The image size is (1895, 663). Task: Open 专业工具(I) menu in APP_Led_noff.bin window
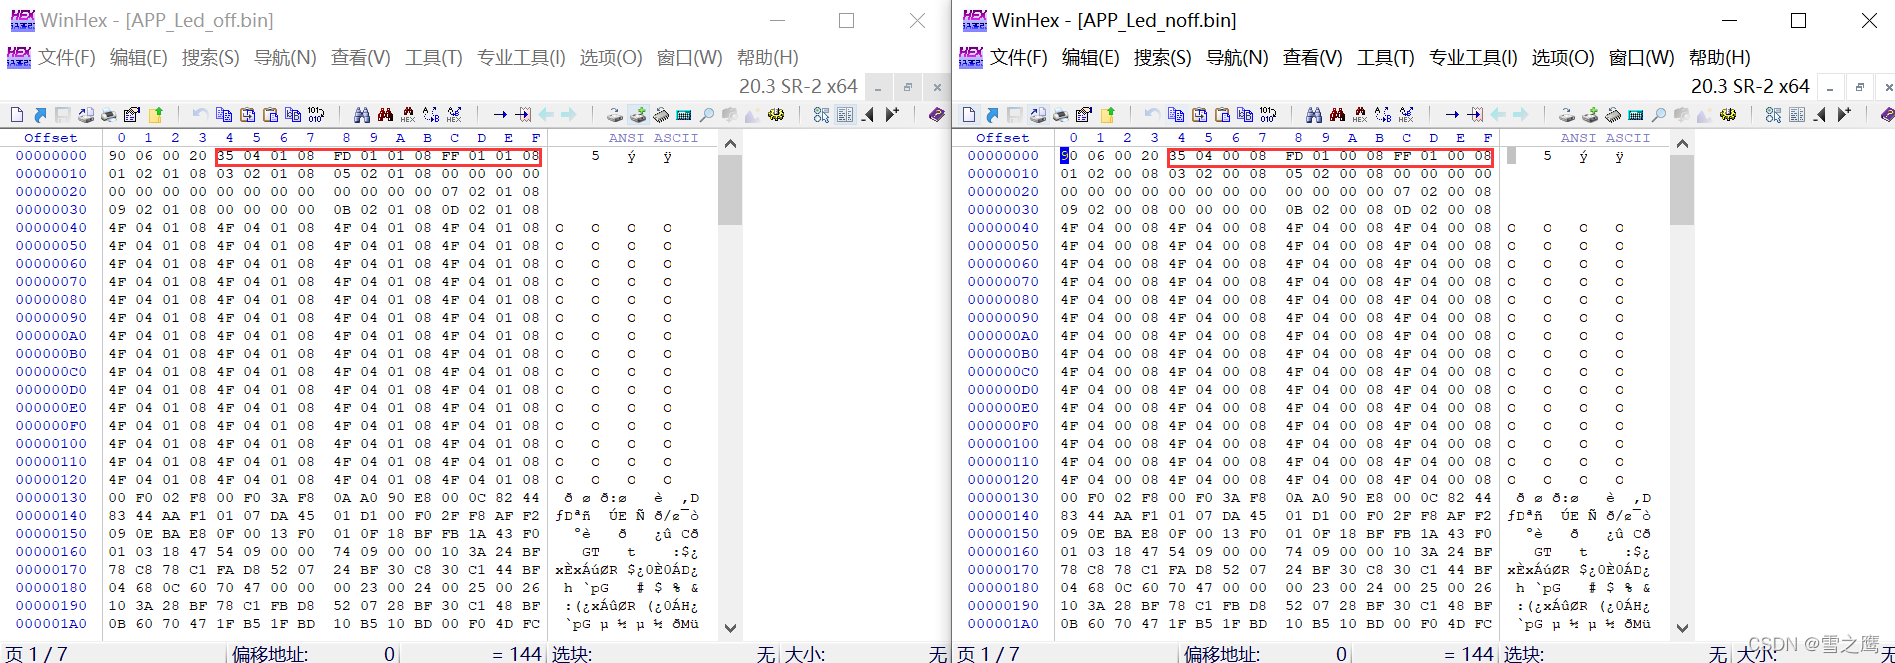(x=1473, y=57)
